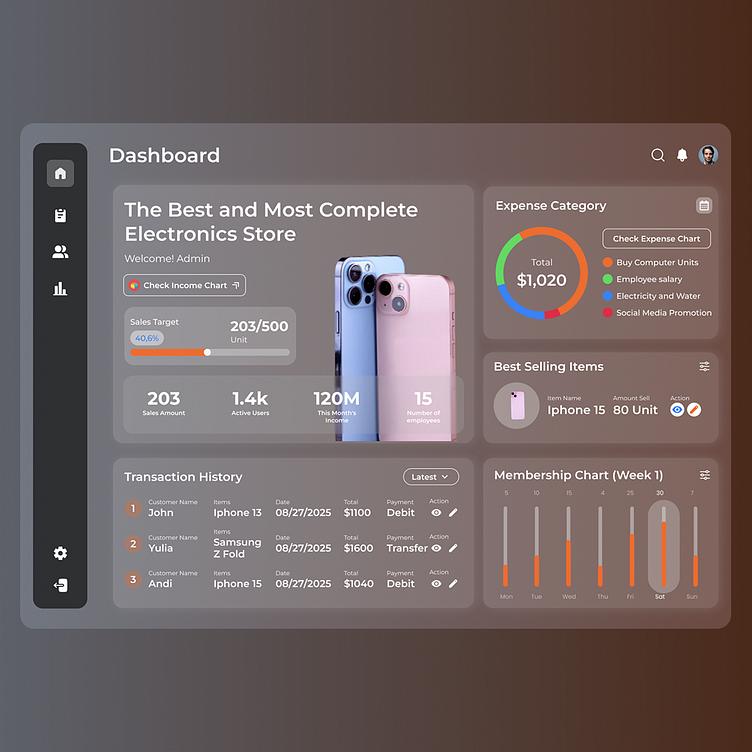View Iphone 15 best selling item

pos(677,410)
